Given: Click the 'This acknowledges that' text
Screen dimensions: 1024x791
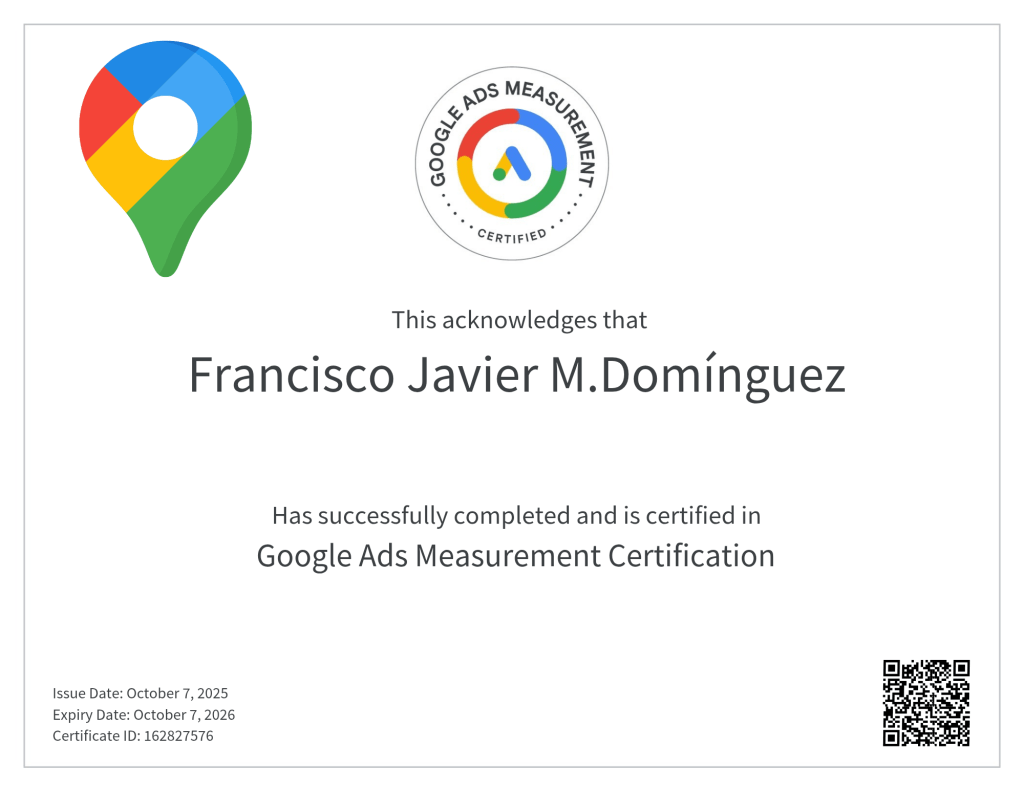Looking at the screenshot, I should [519, 320].
